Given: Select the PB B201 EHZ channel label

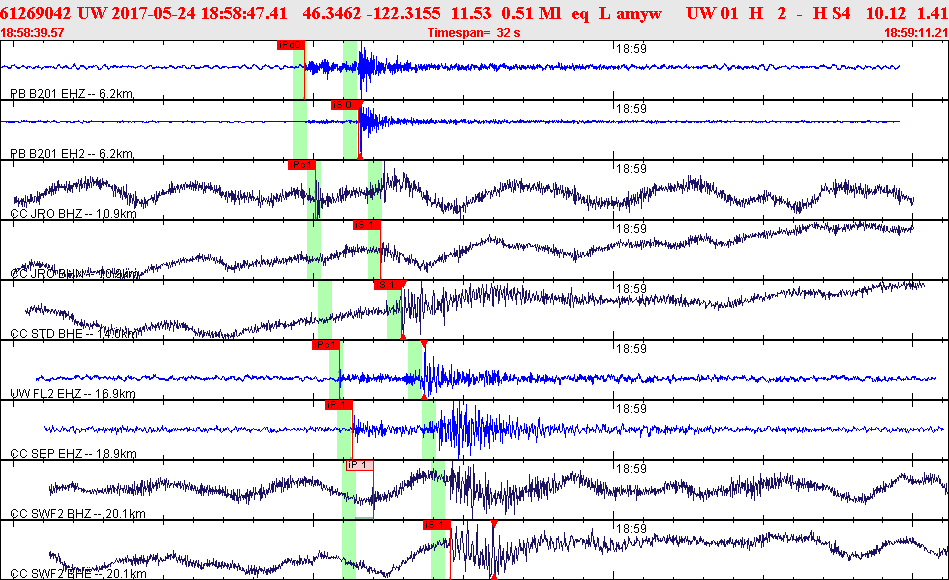Looking at the screenshot, I should coord(72,94).
